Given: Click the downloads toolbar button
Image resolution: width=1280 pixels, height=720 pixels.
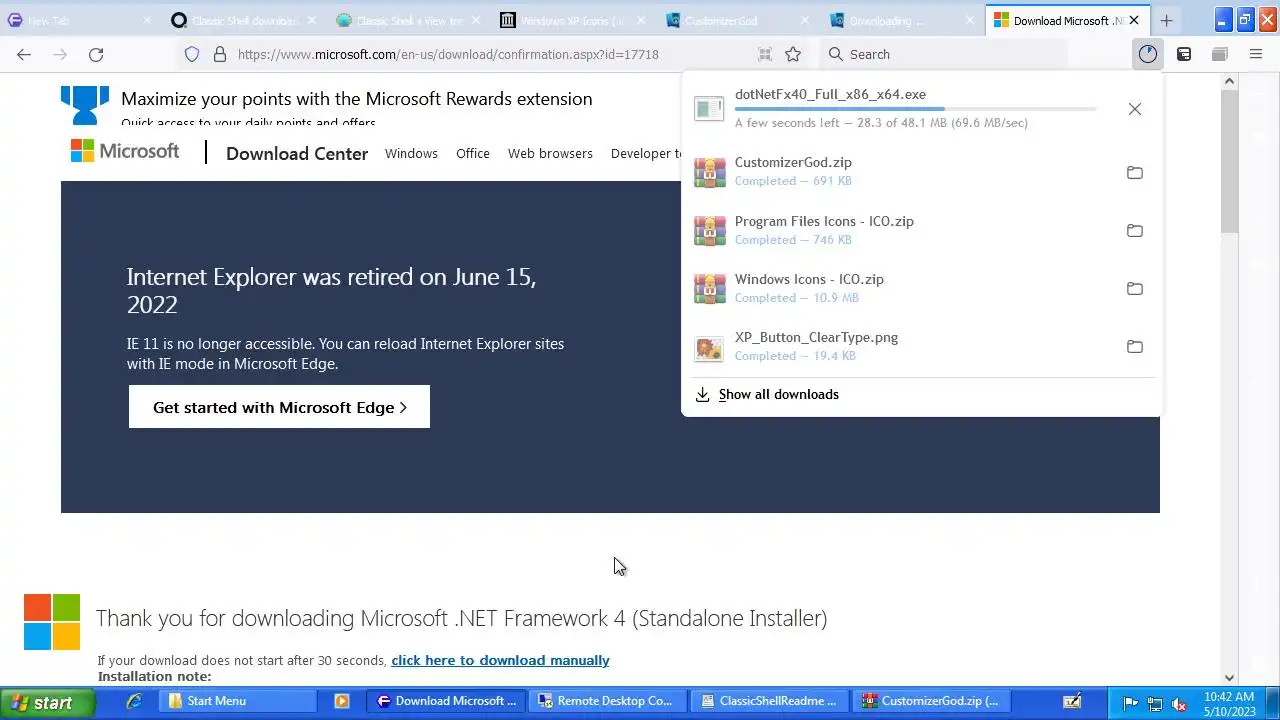Looking at the screenshot, I should tap(1147, 54).
